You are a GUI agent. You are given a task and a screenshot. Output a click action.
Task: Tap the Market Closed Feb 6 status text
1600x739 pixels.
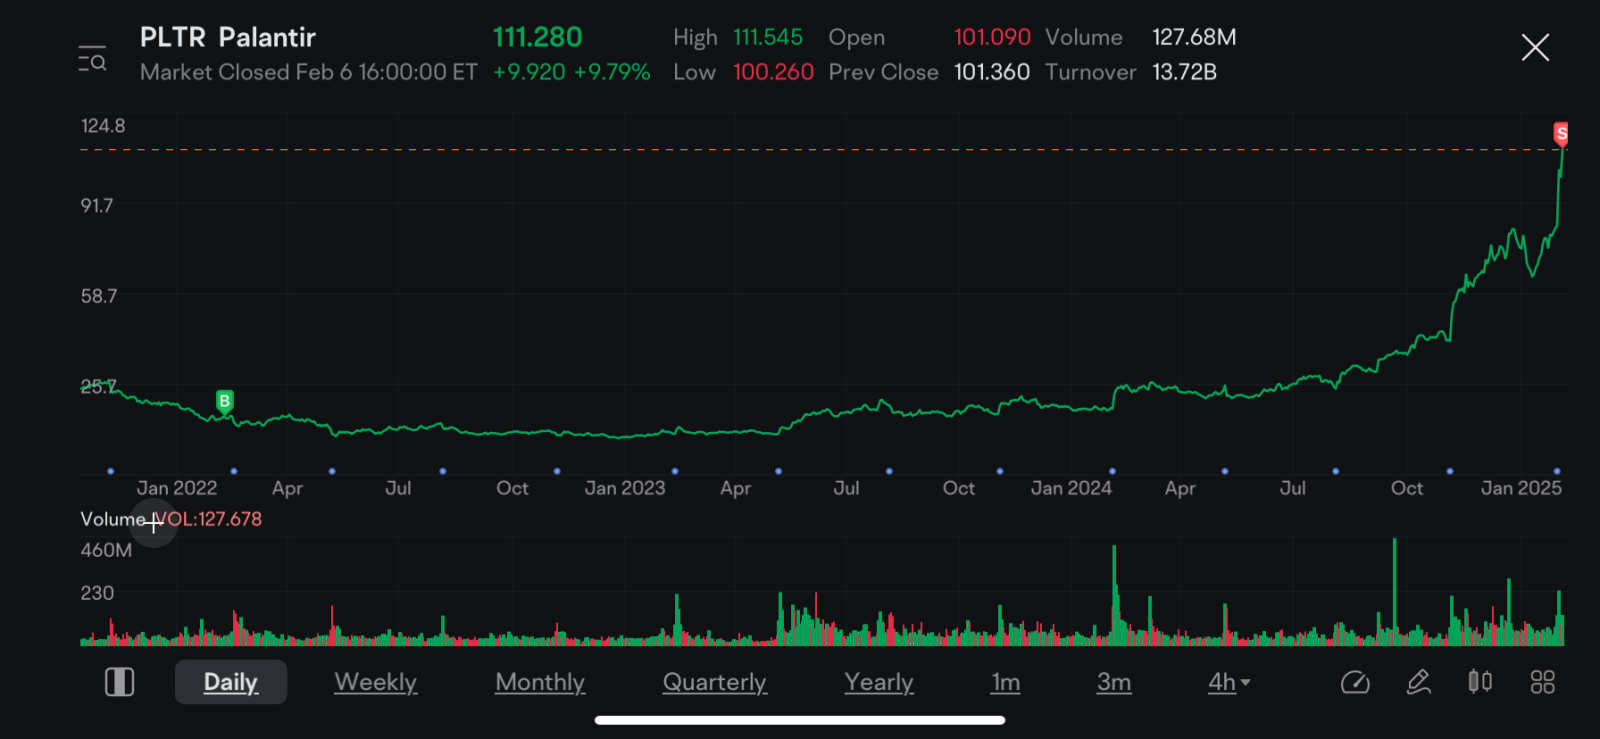pyautogui.click(x=309, y=72)
